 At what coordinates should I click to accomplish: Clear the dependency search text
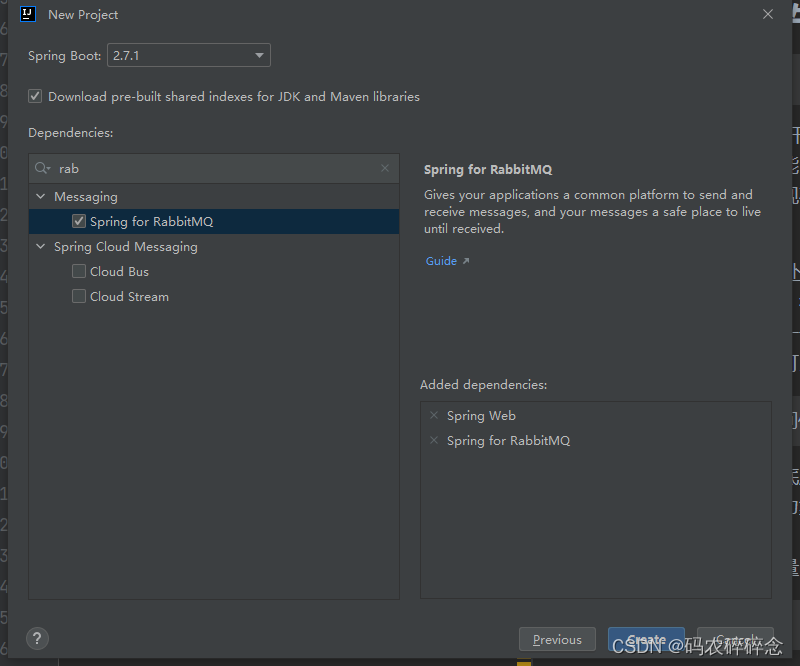(x=385, y=168)
